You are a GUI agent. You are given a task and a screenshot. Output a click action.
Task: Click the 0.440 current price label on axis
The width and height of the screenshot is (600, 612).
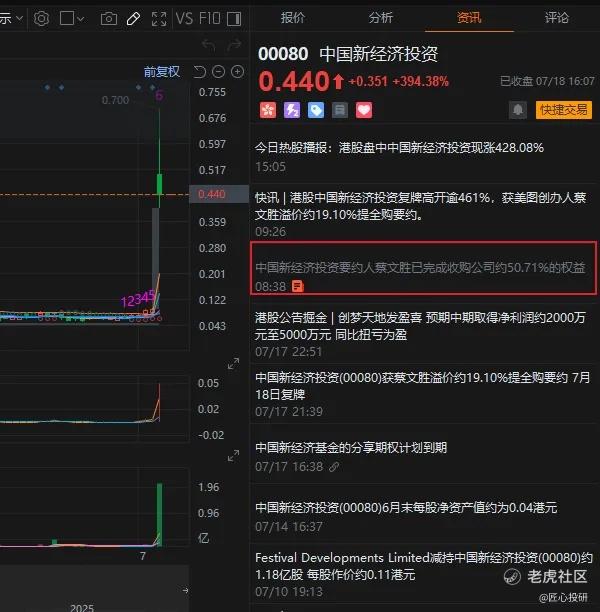tap(219, 194)
